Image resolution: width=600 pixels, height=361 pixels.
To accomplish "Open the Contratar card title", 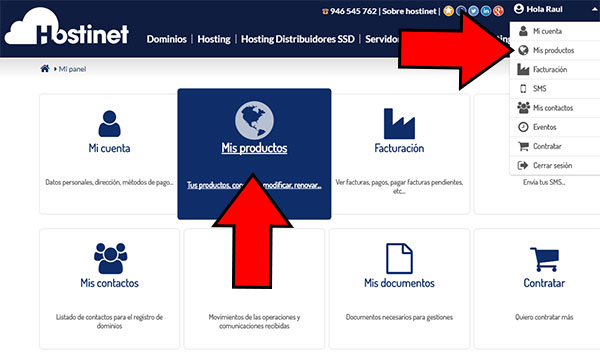I will click(x=544, y=283).
